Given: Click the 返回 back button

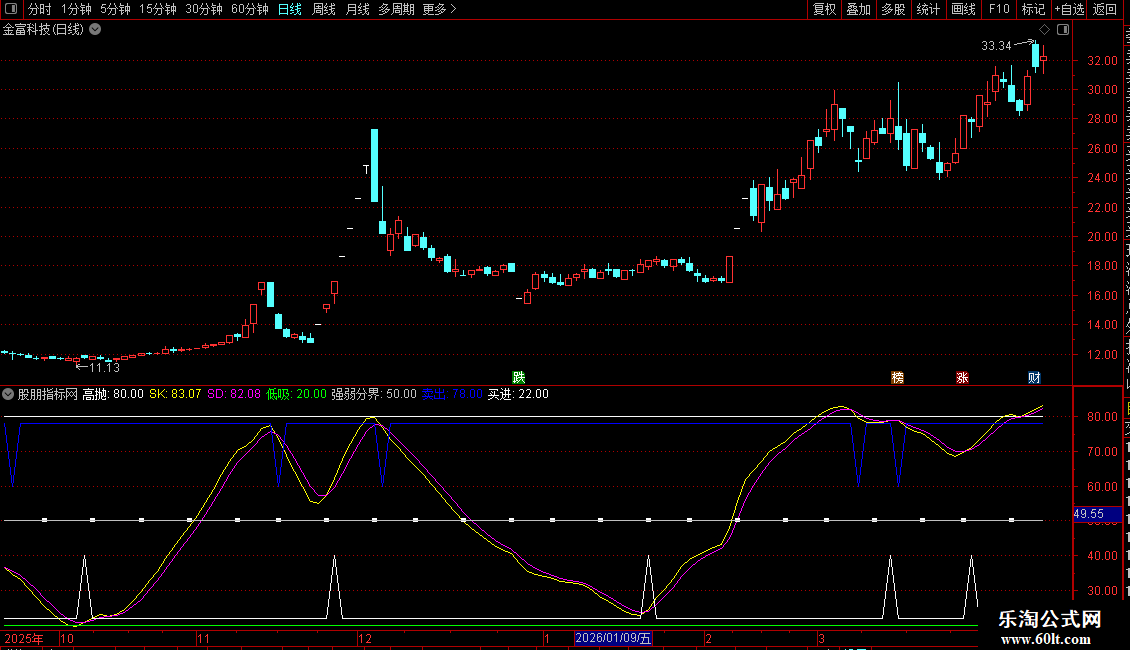Looking at the screenshot, I should pos(1105,9).
